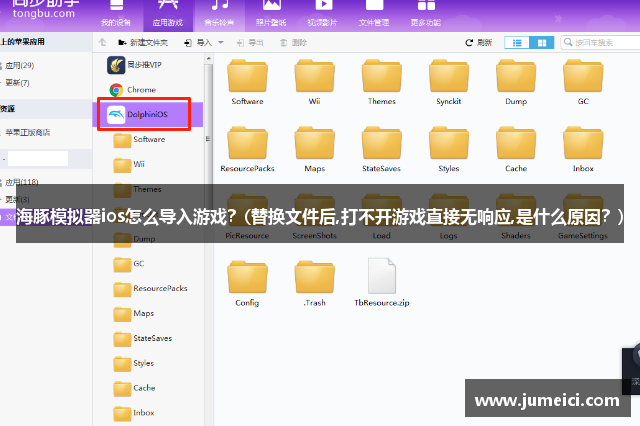640x426 pixels.
Task: Switch to the 文件管理 tab
Action: coord(374,15)
